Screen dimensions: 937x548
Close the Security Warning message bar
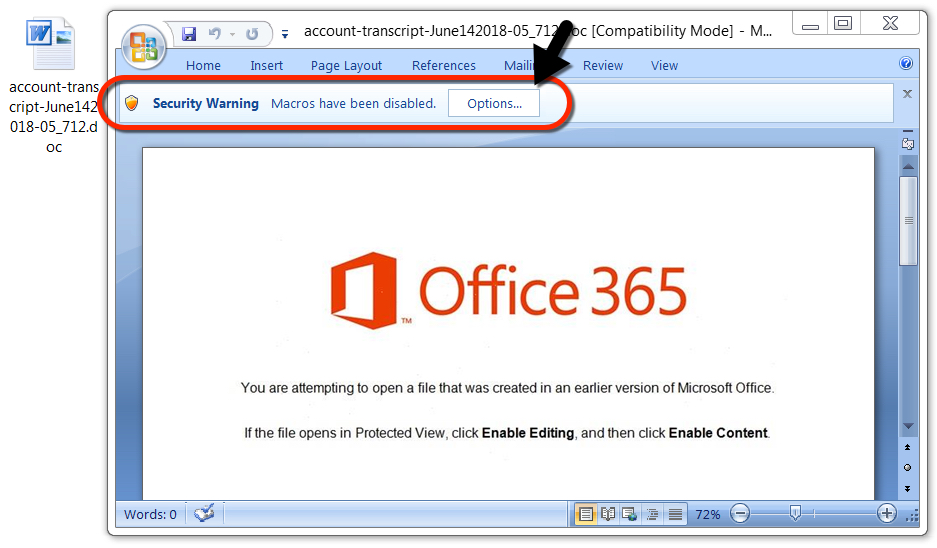(907, 94)
